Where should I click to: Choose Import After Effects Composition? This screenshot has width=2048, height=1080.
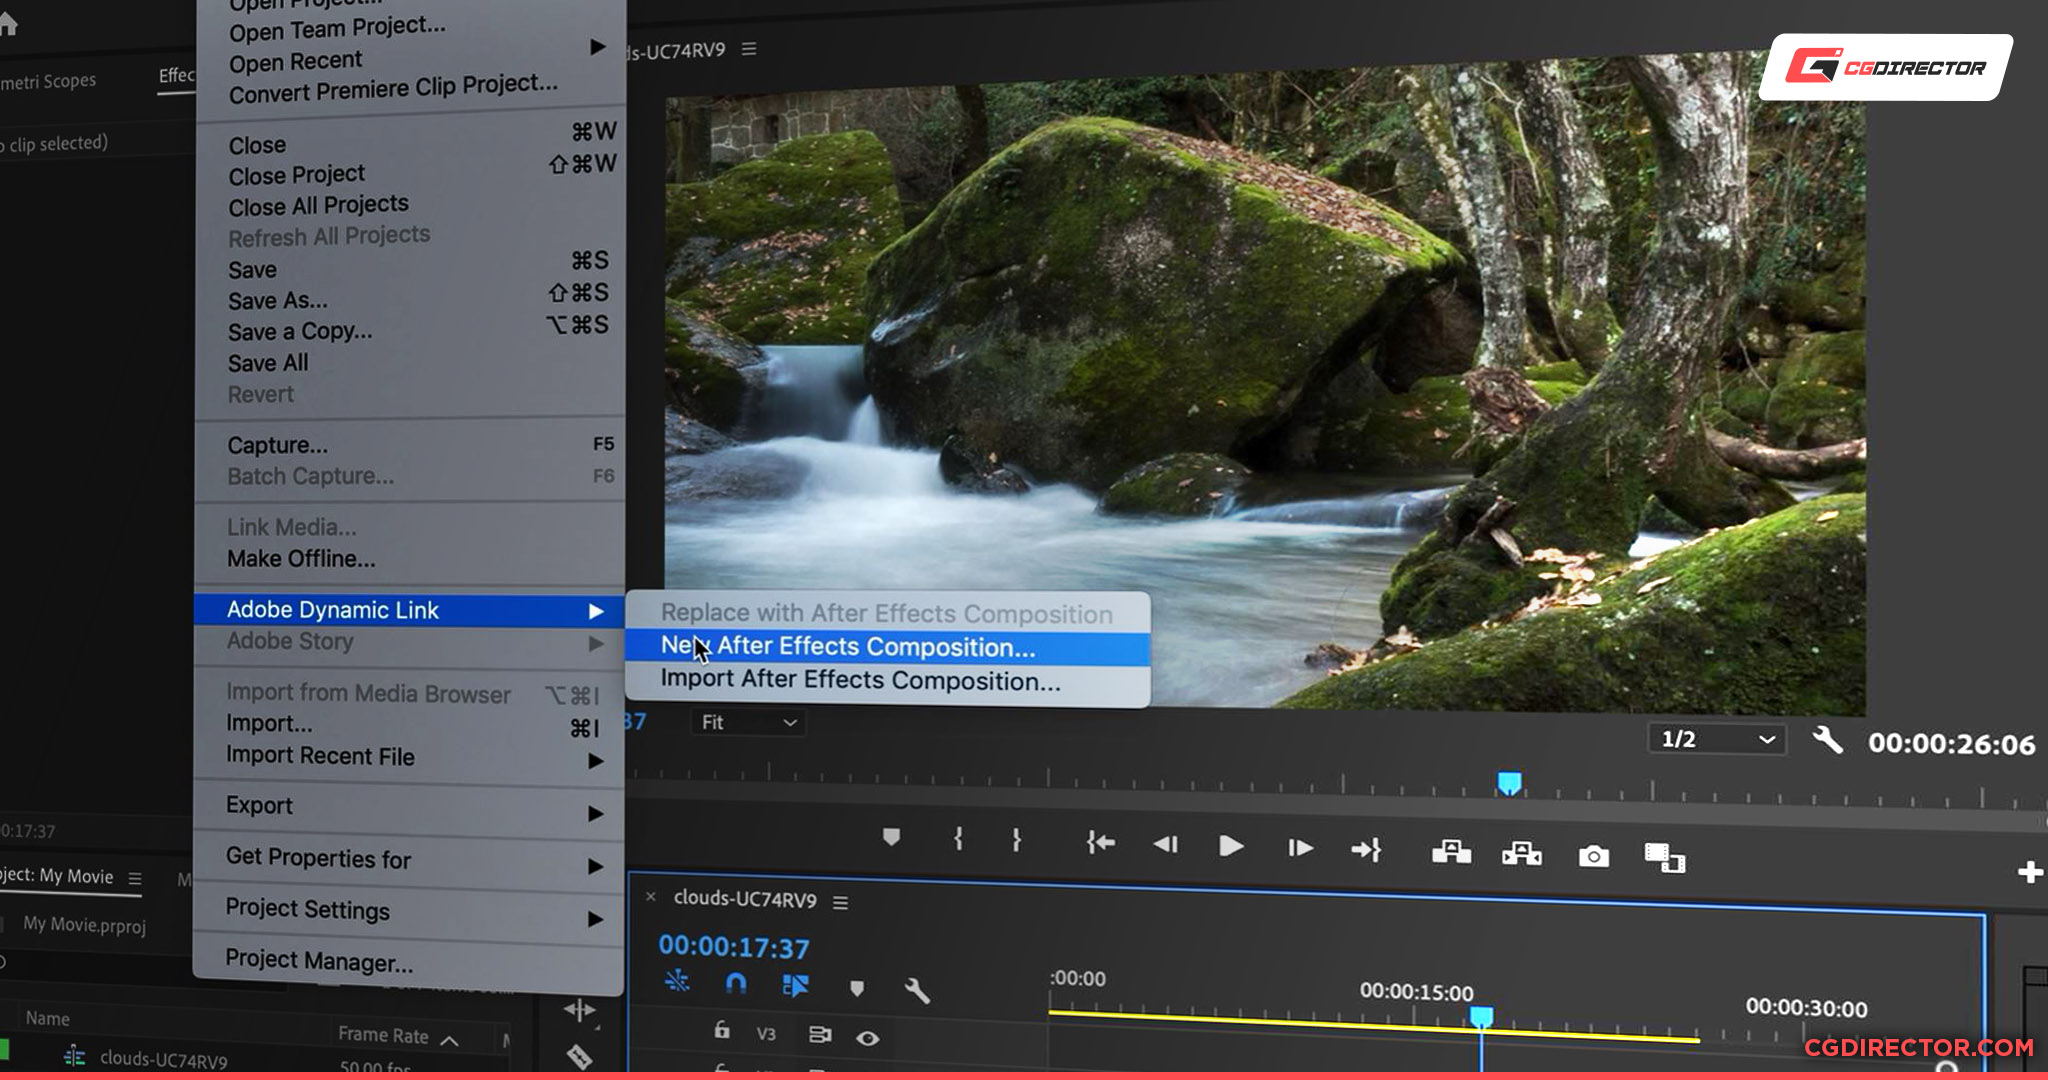pyautogui.click(x=887, y=680)
